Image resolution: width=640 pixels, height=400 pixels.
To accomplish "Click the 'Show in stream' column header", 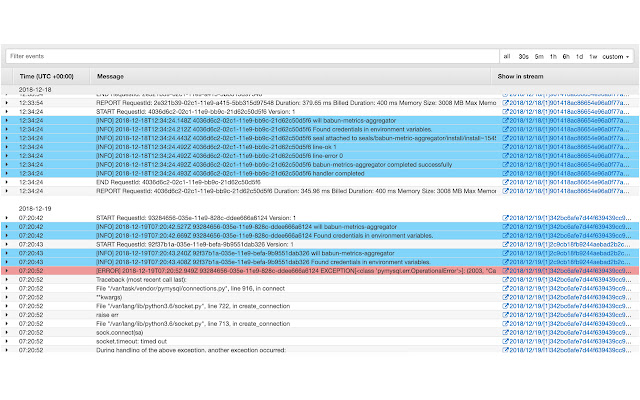I will (x=520, y=76).
